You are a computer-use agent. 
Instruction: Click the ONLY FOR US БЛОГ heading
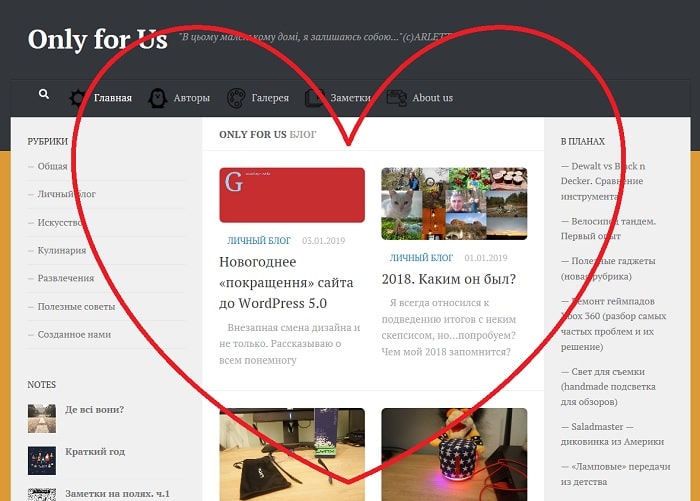pyautogui.click(x=267, y=134)
